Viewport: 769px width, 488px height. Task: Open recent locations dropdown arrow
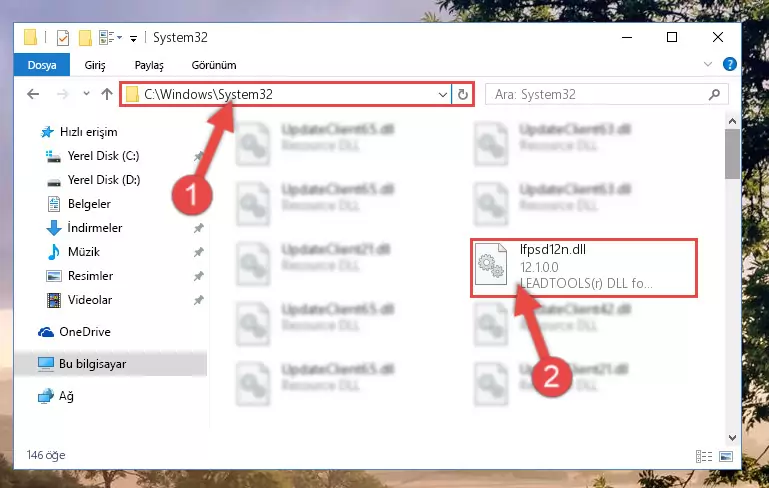pyautogui.click(x=86, y=94)
